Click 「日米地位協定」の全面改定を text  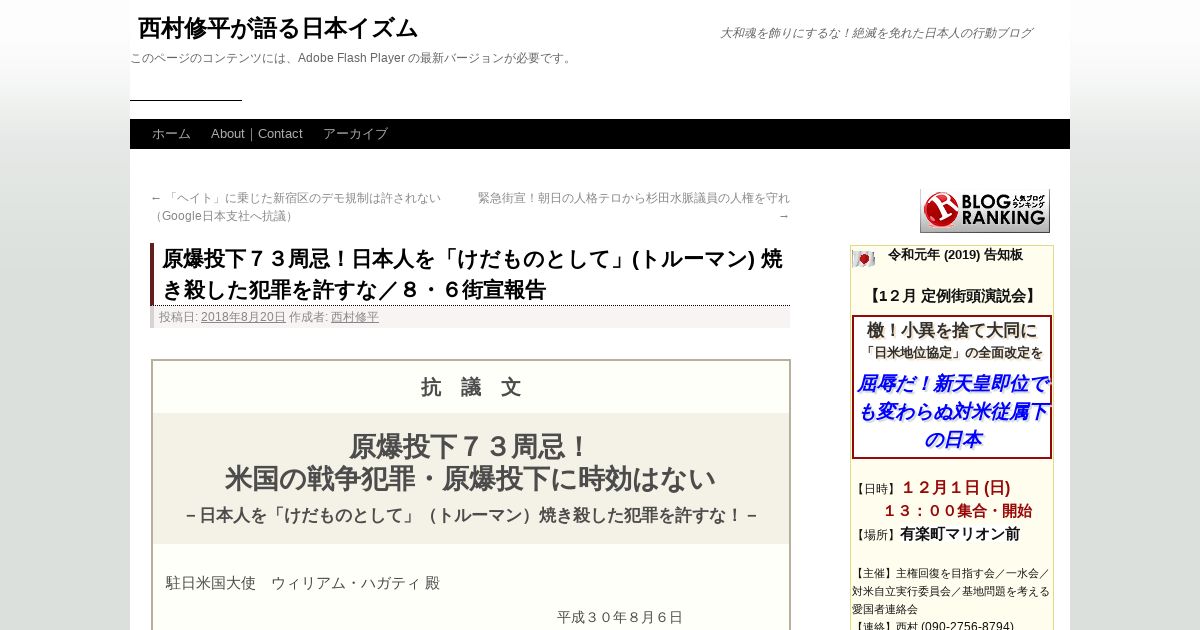click(x=952, y=353)
